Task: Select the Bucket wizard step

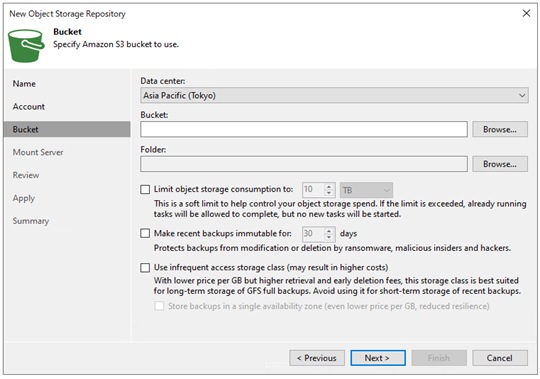Action: 67,129
